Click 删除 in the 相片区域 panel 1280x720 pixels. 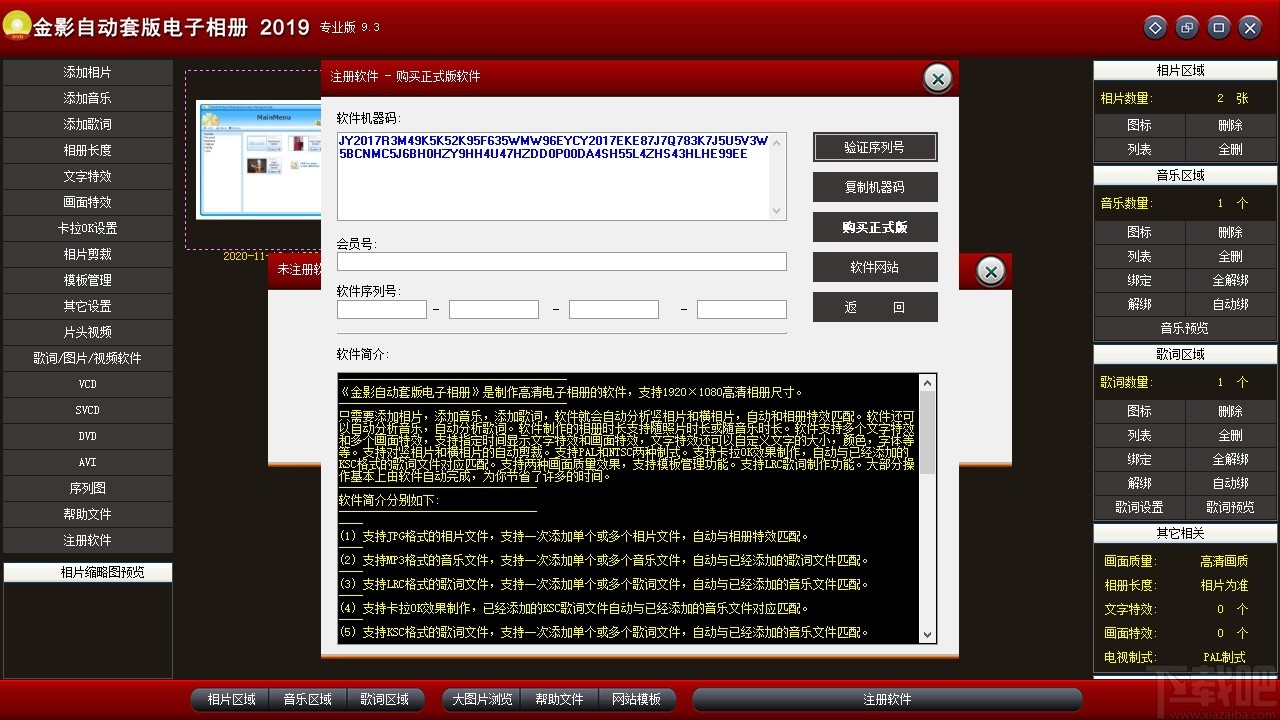pos(1231,126)
